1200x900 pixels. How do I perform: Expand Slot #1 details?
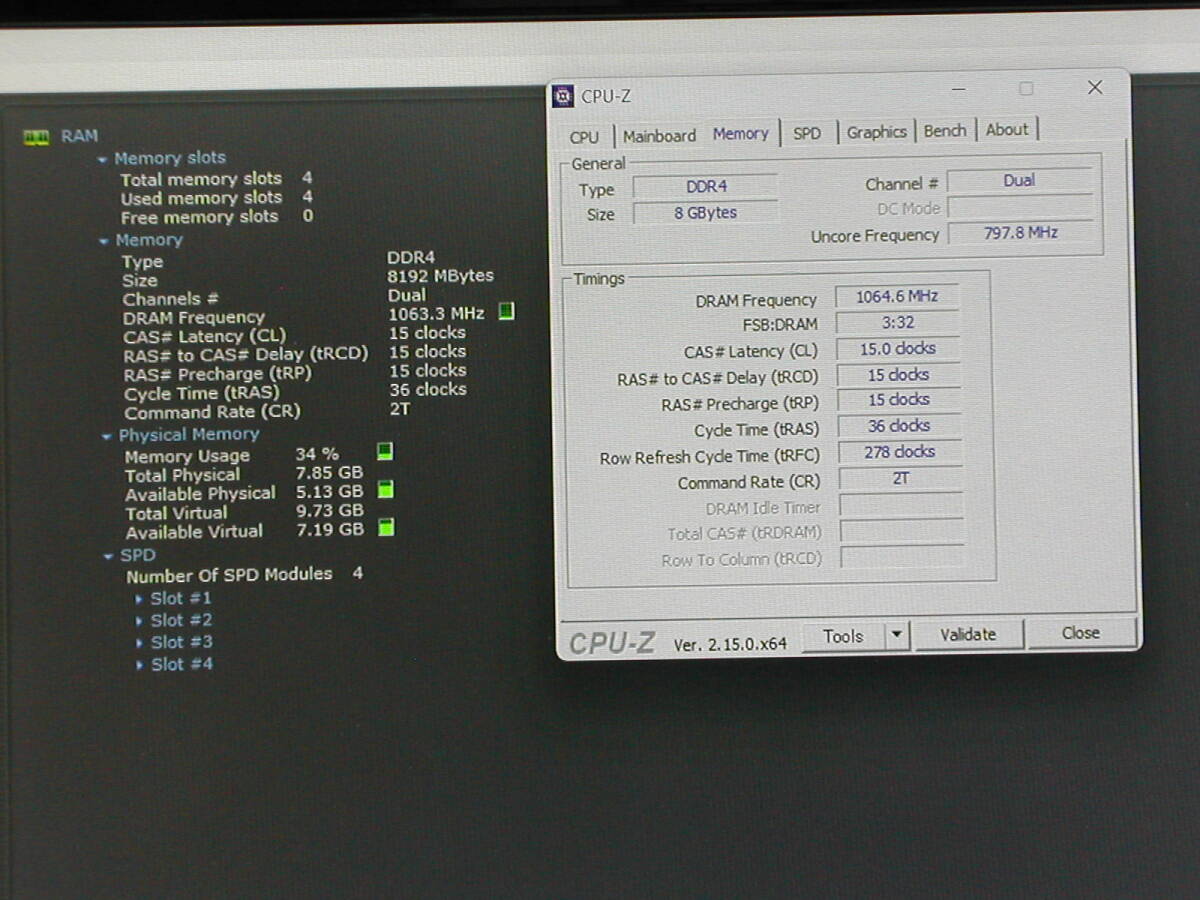tap(139, 599)
